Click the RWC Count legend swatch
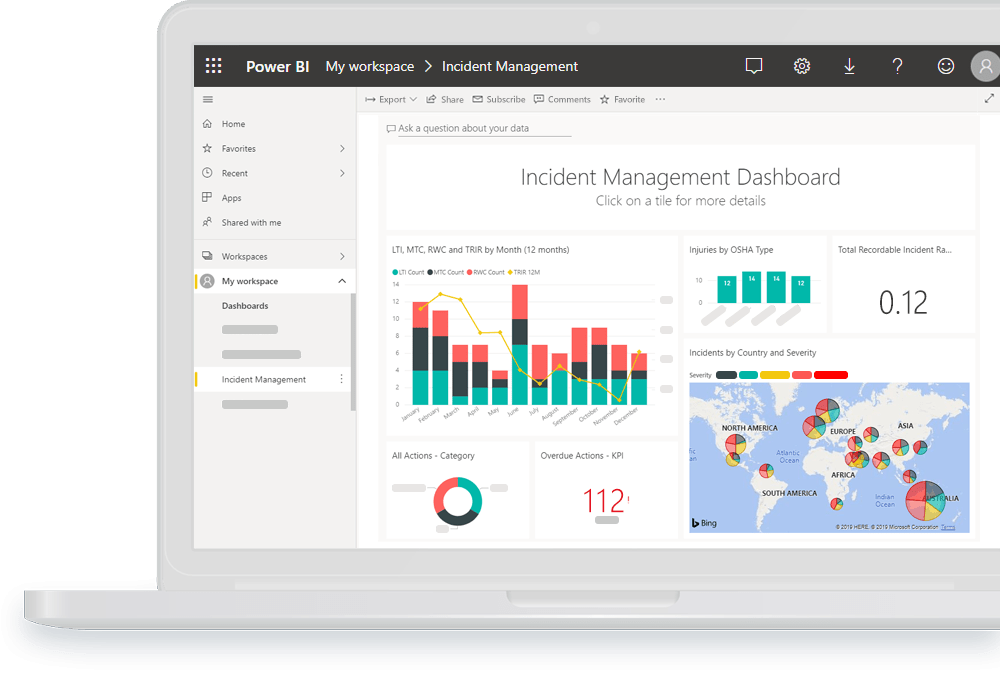This screenshot has height=697, width=1000. click(469, 272)
